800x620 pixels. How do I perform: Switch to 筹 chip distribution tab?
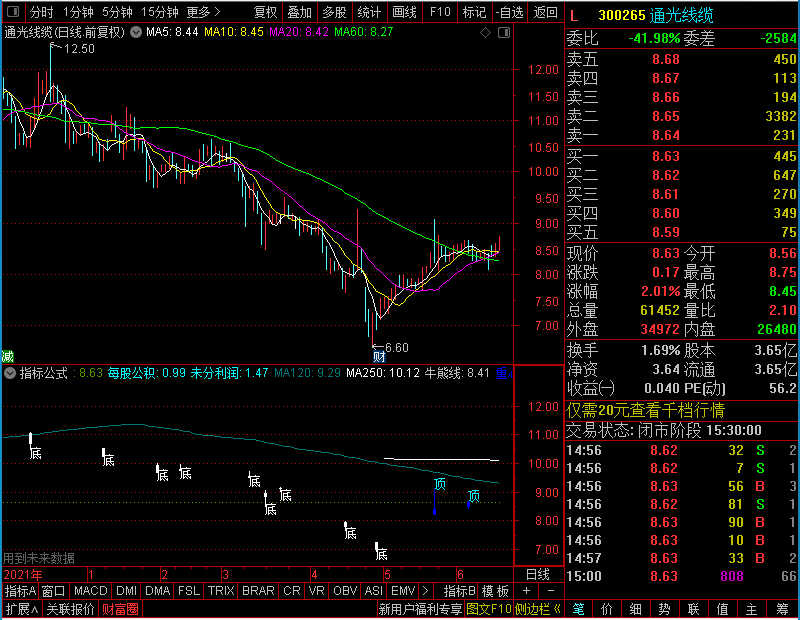coord(782,609)
